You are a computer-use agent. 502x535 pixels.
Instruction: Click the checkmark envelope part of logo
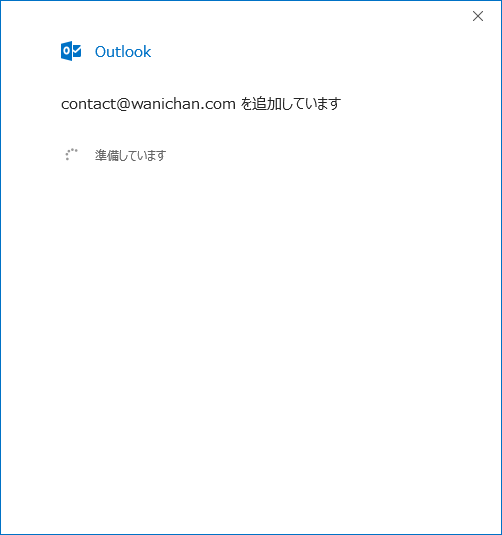tap(77, 51)
